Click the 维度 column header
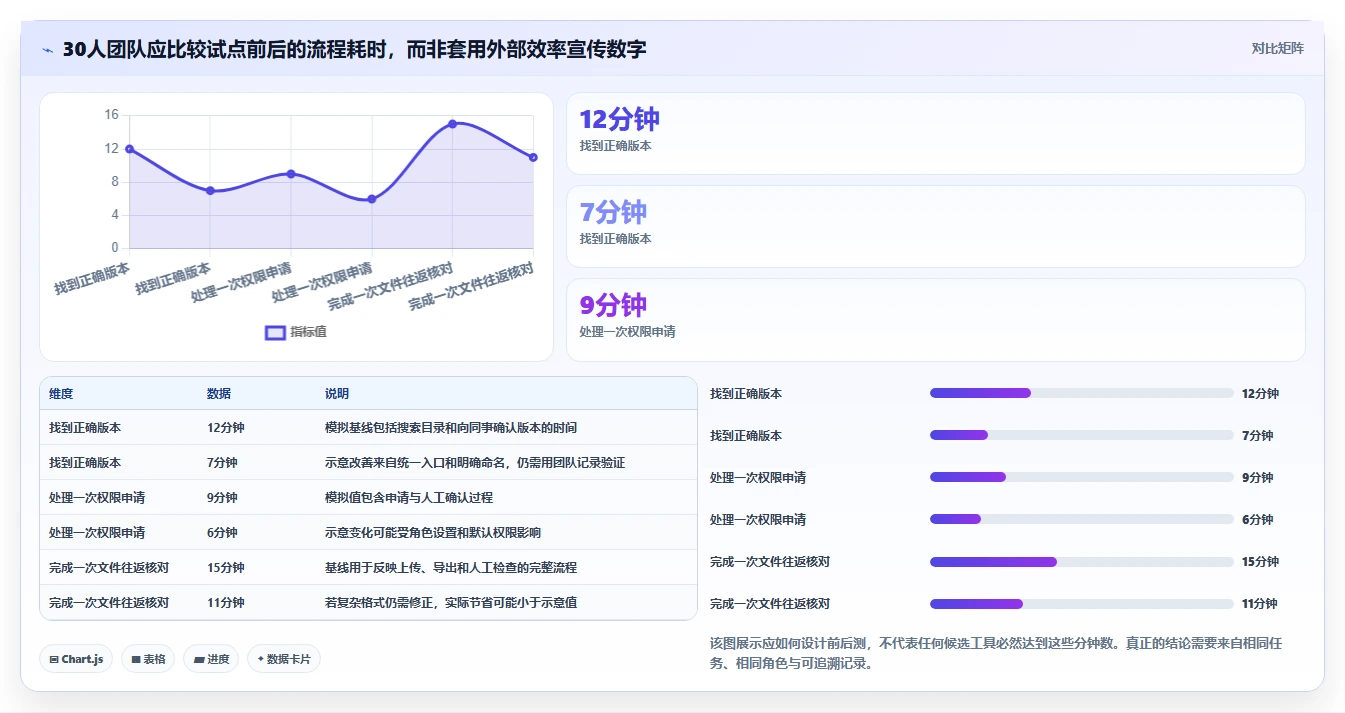This screenshot has width=1345, height=713. pos(61,394)
